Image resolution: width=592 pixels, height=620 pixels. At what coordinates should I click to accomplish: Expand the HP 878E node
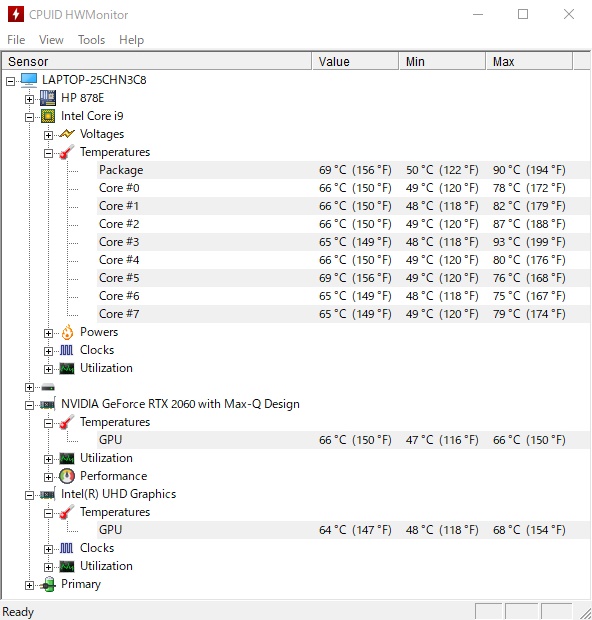click(29, 99)
